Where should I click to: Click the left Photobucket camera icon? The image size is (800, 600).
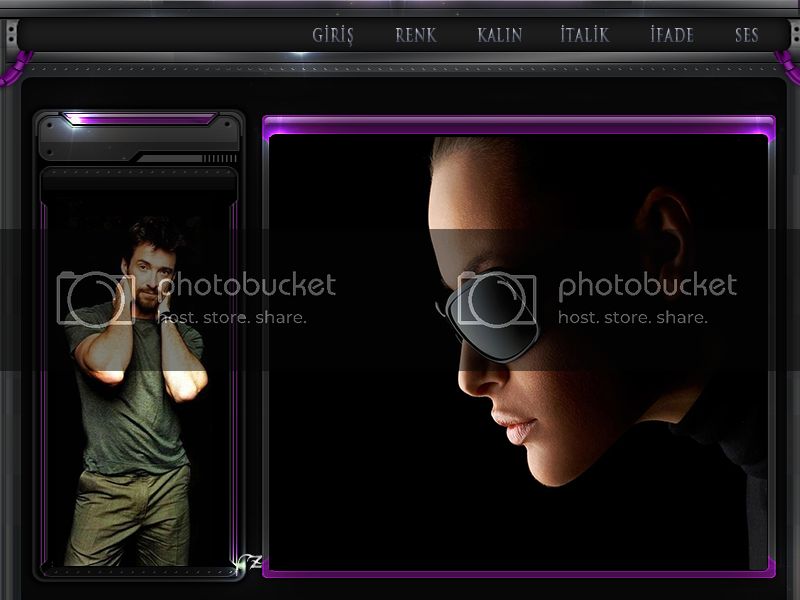click(95, 298)
